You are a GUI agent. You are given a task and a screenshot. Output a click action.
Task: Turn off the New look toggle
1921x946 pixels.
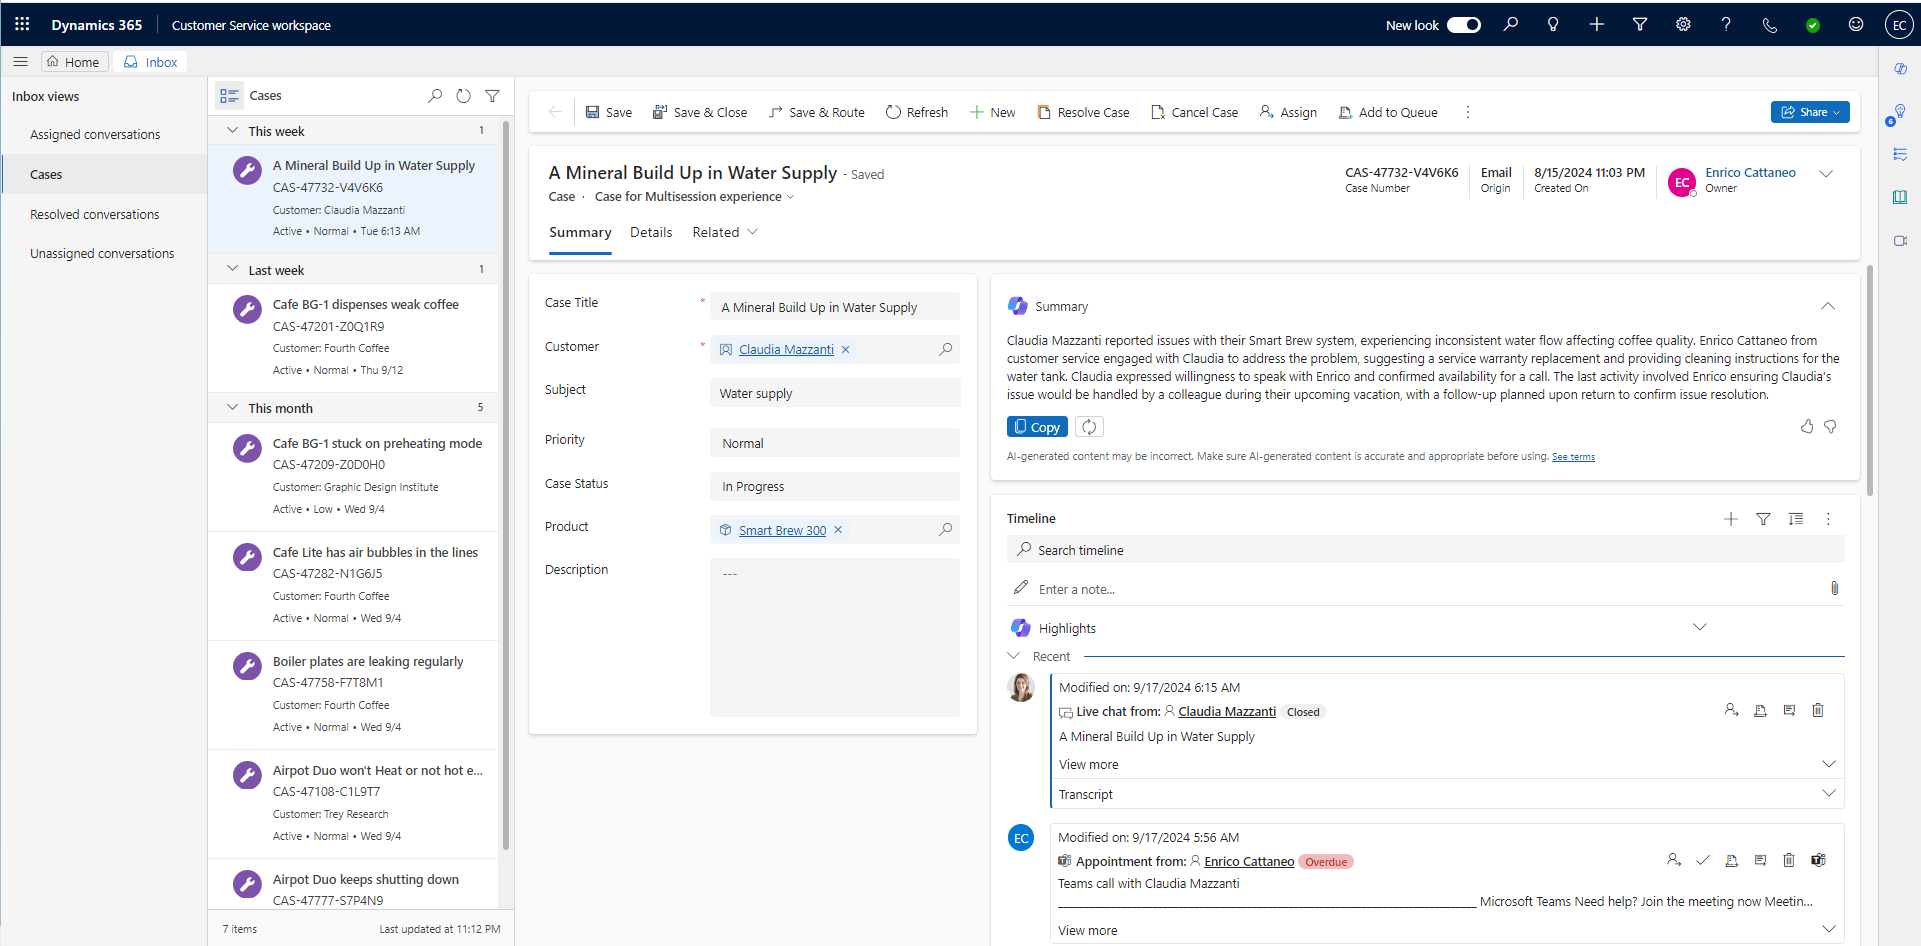click(1463, 24)
